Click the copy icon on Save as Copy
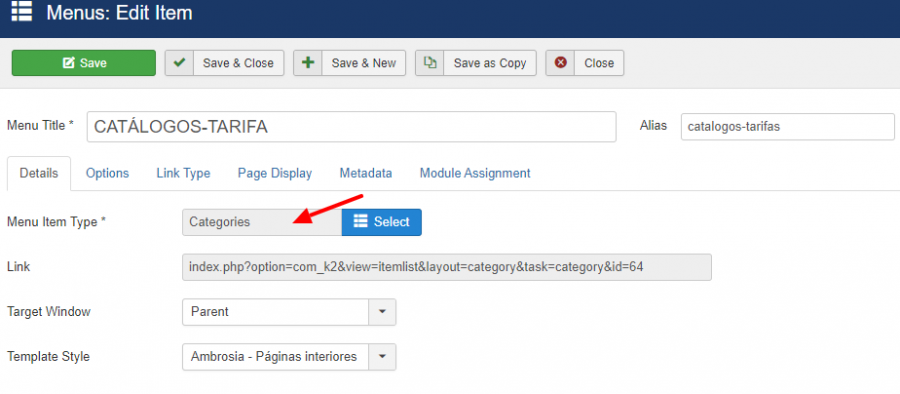Screen dimensions: 900x394 tap(429, 63)
